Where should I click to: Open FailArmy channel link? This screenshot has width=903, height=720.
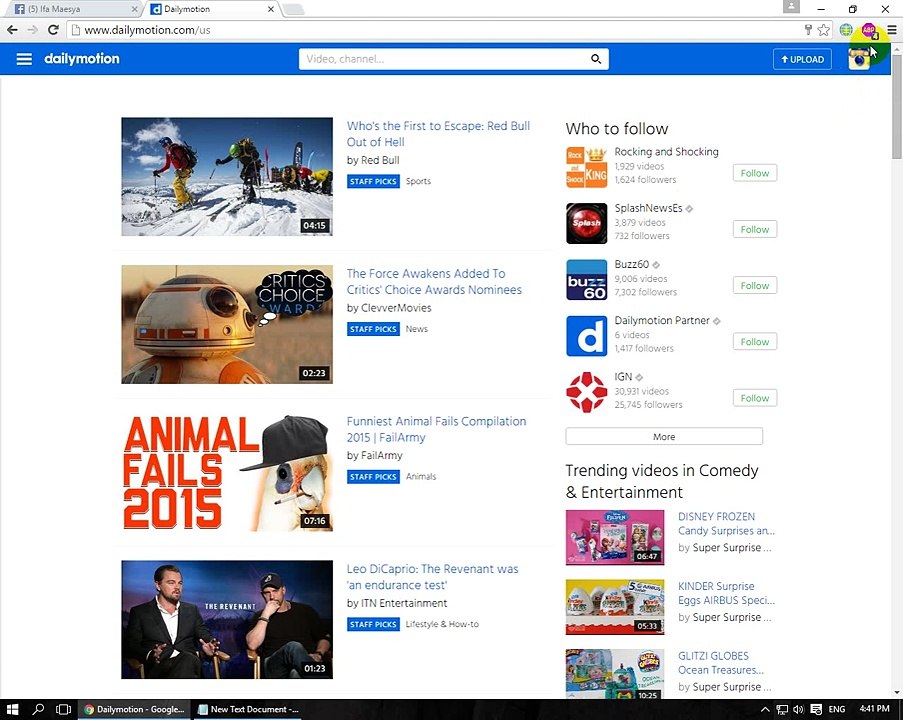pos(382,456)
